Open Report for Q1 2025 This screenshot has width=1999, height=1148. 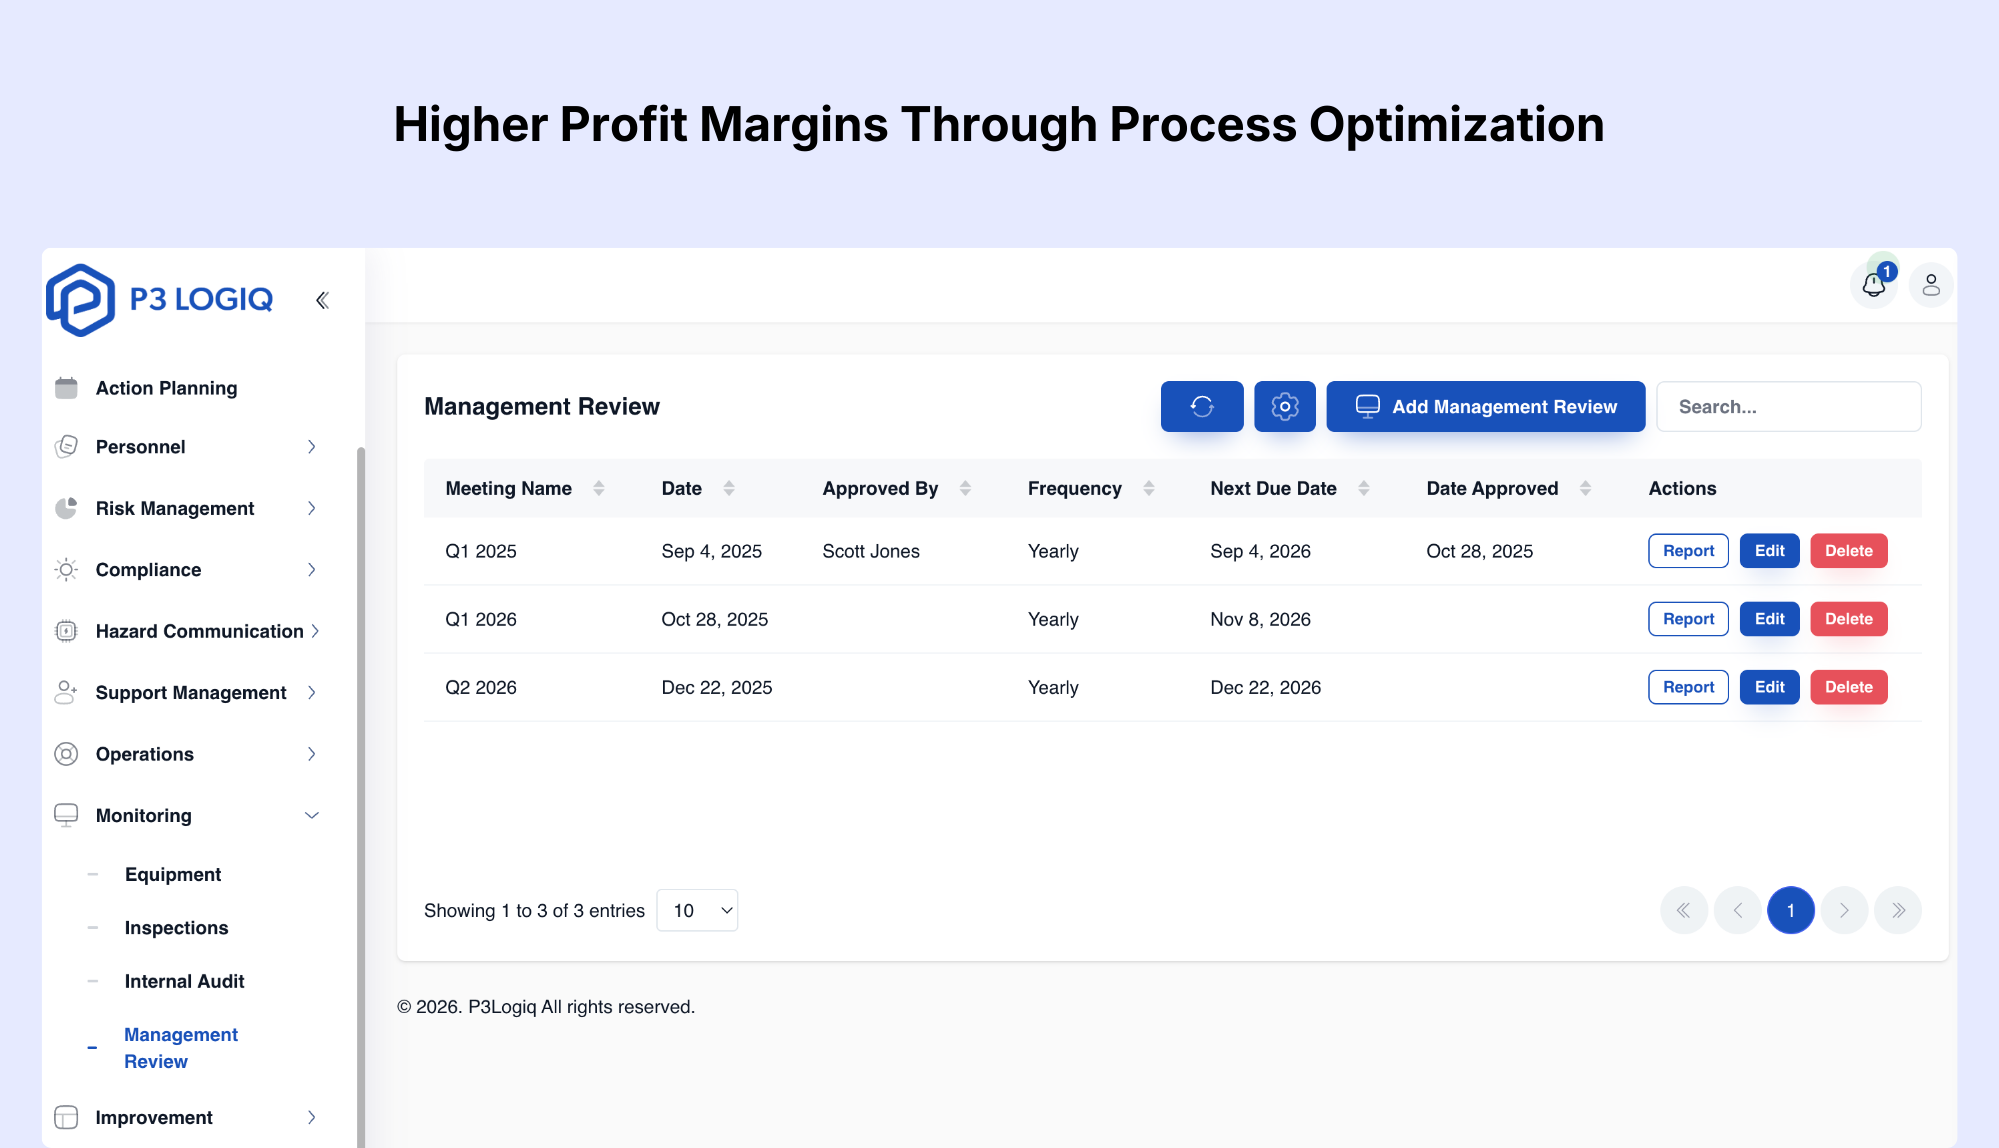click(1688, 551)
